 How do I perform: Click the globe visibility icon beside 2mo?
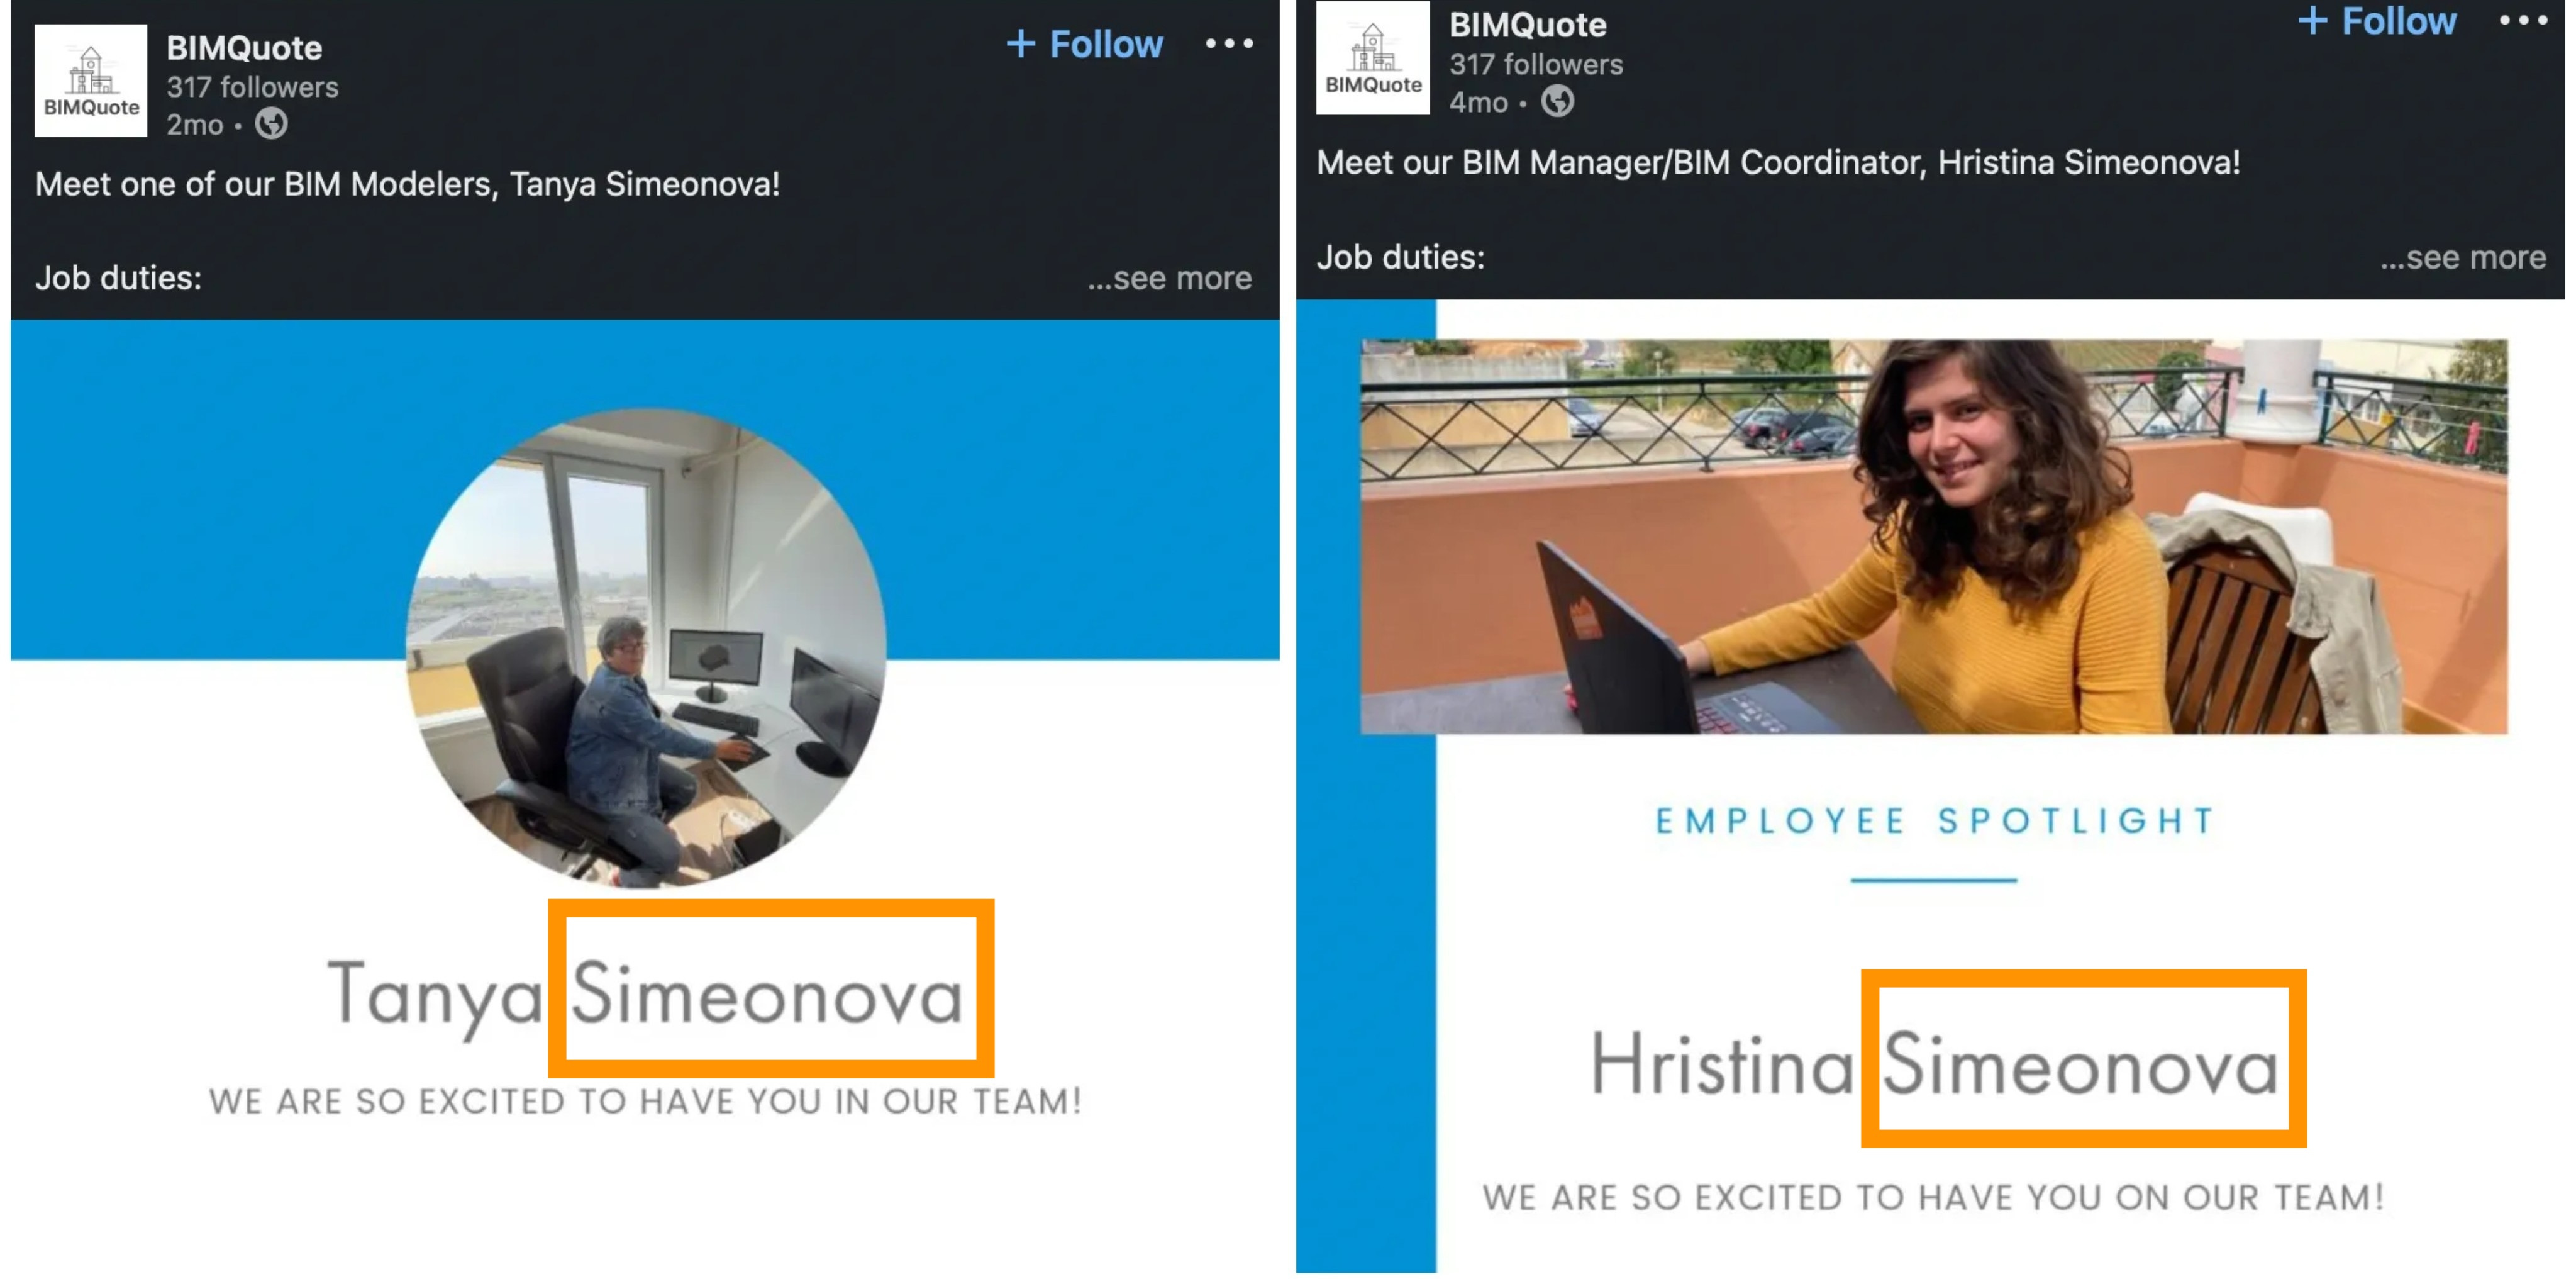pos(271,124)
